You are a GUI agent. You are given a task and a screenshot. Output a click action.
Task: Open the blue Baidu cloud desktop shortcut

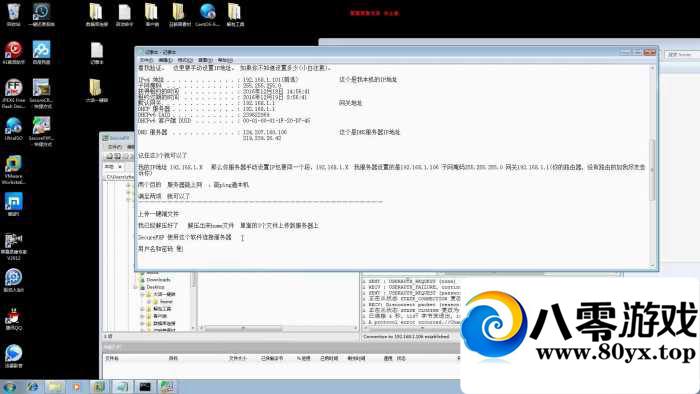click(x=41, y=52)
